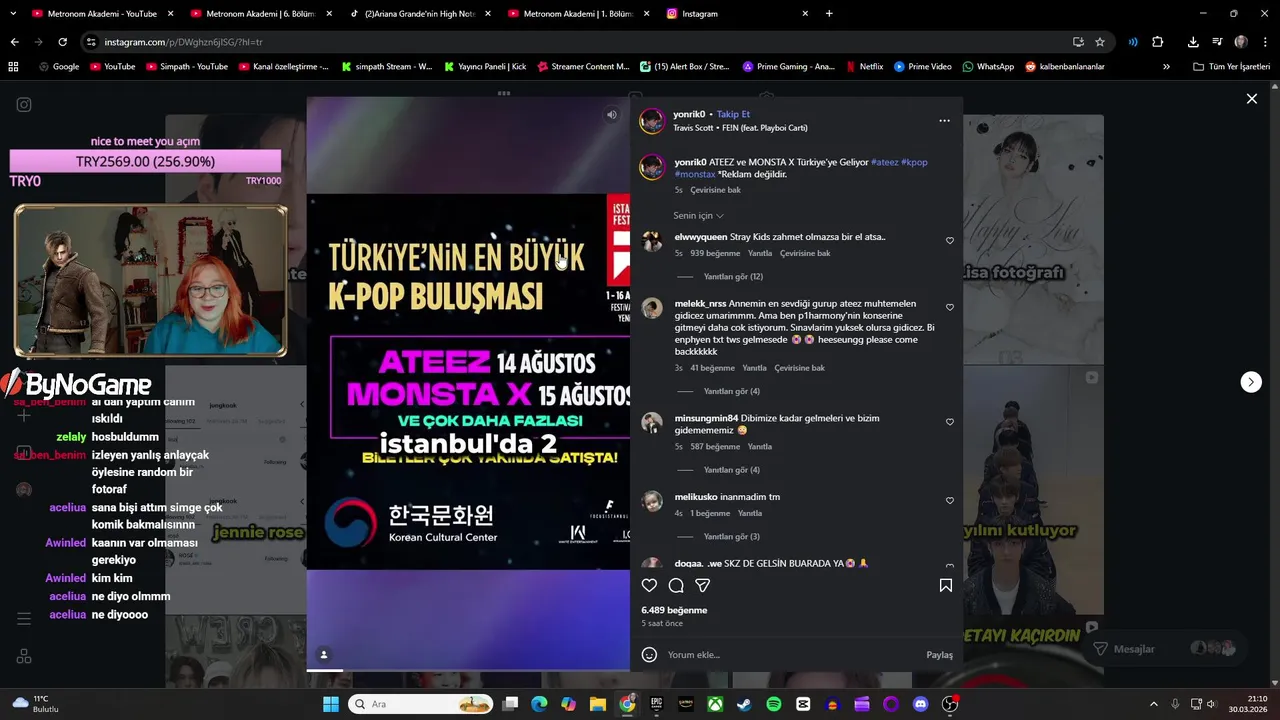The width and height of the screenshot is (1280, 720).
Task: Like elwwyqueen's comment
Action: tap(950, 241)
